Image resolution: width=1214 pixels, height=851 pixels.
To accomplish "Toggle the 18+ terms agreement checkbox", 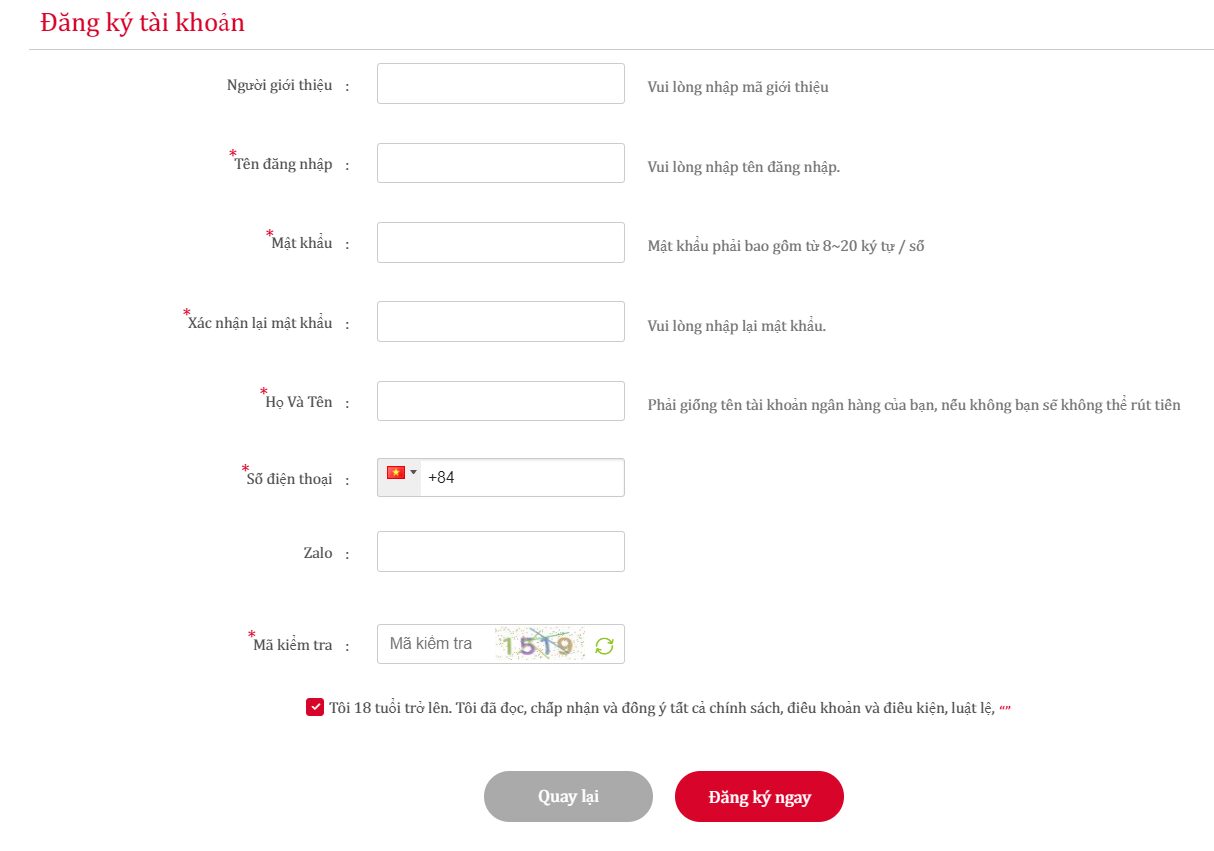I will pos(314,708).
